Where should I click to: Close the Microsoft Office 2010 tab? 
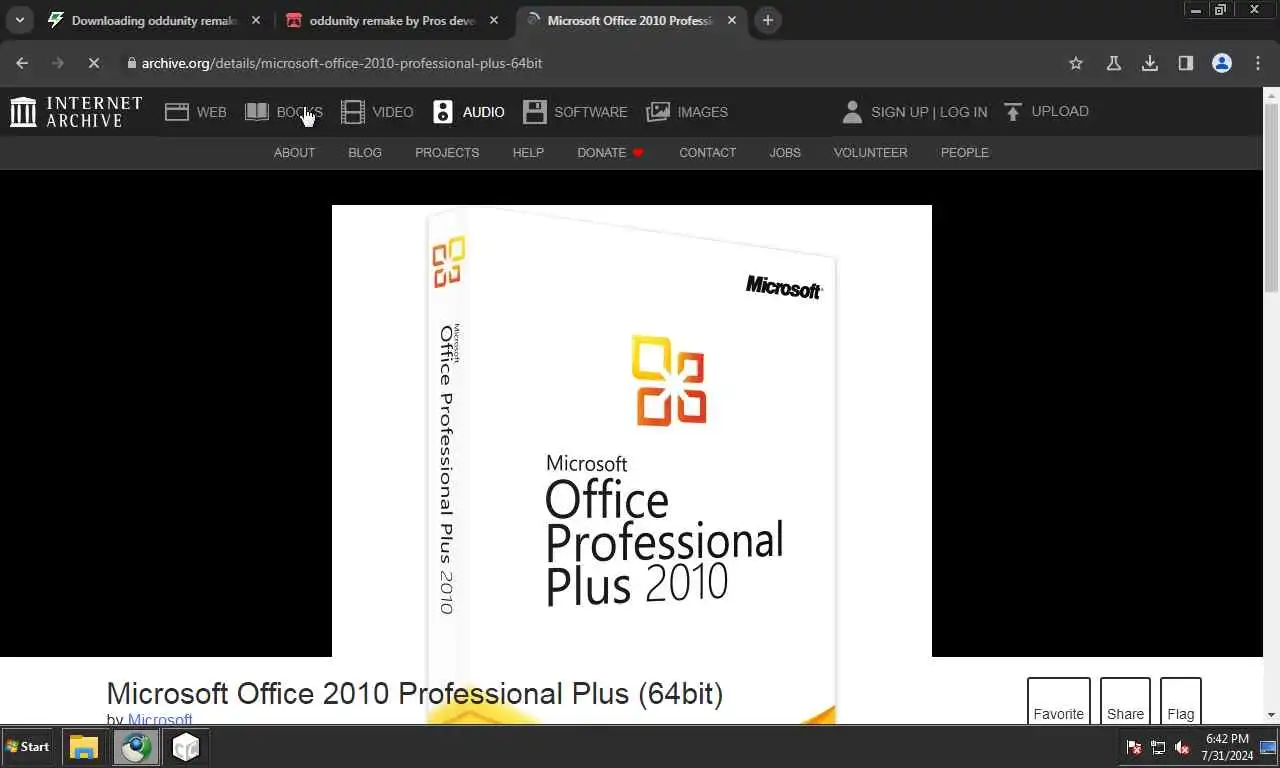(x=732, y=20)
